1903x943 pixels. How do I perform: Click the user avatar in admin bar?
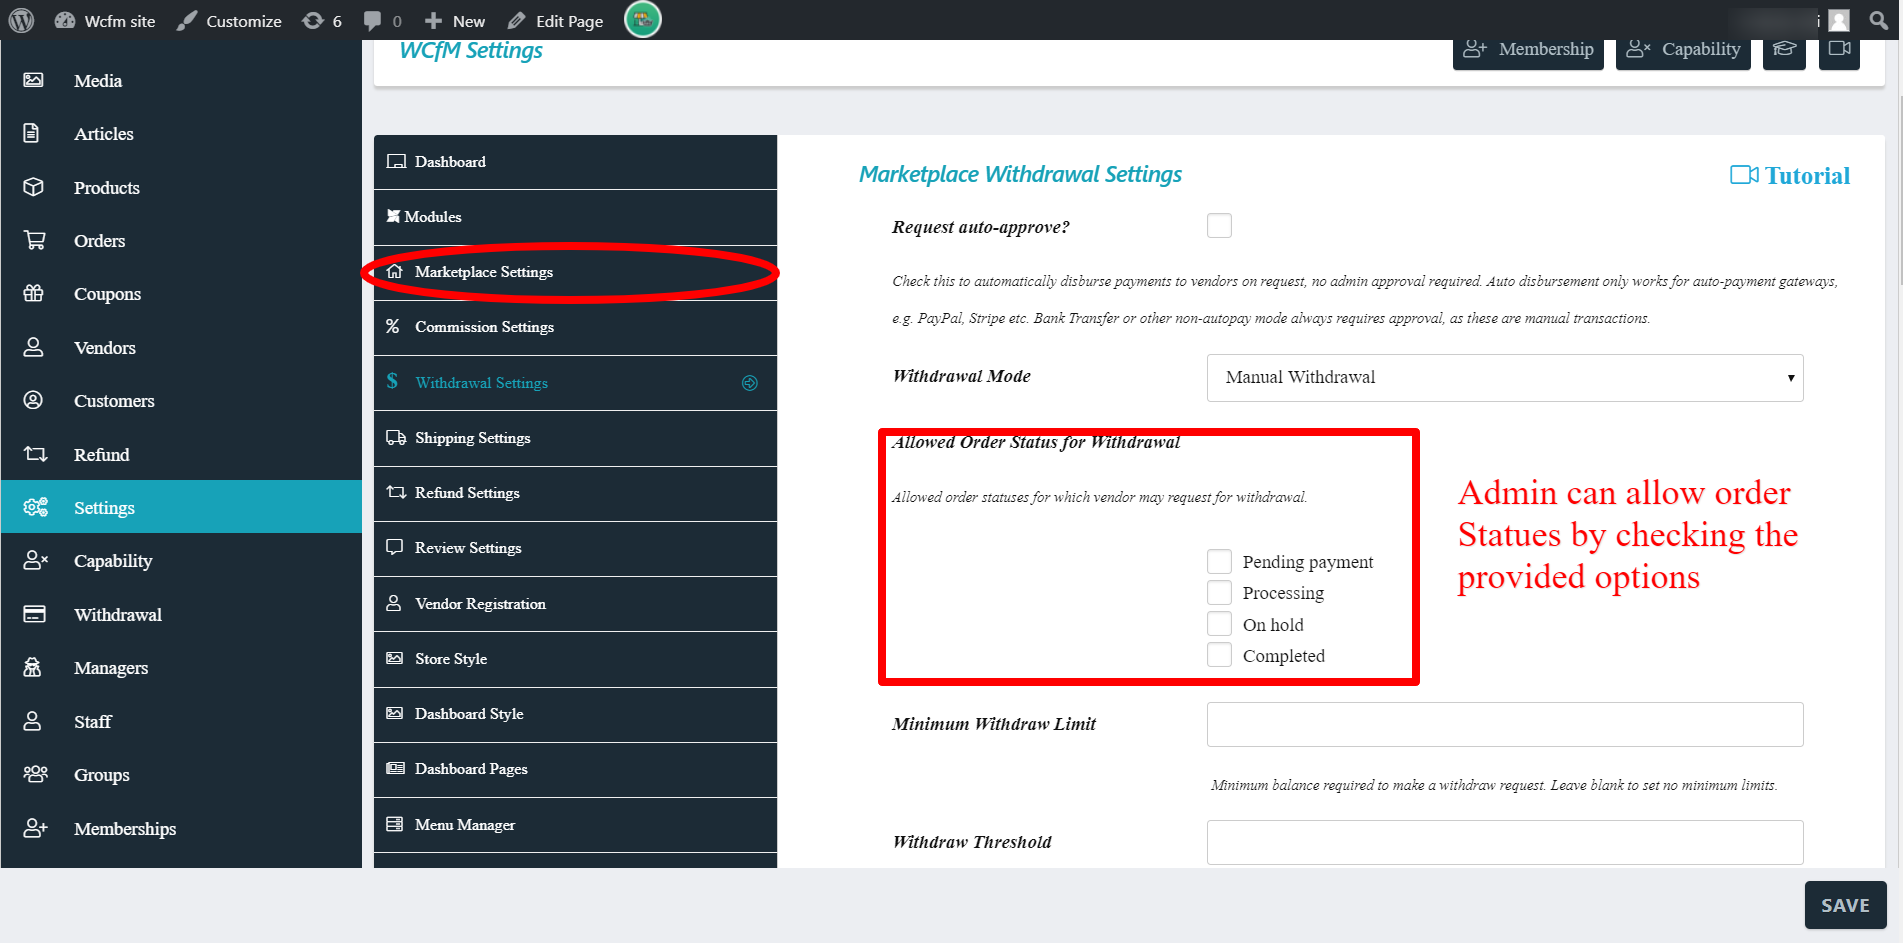pos(1839,20)
